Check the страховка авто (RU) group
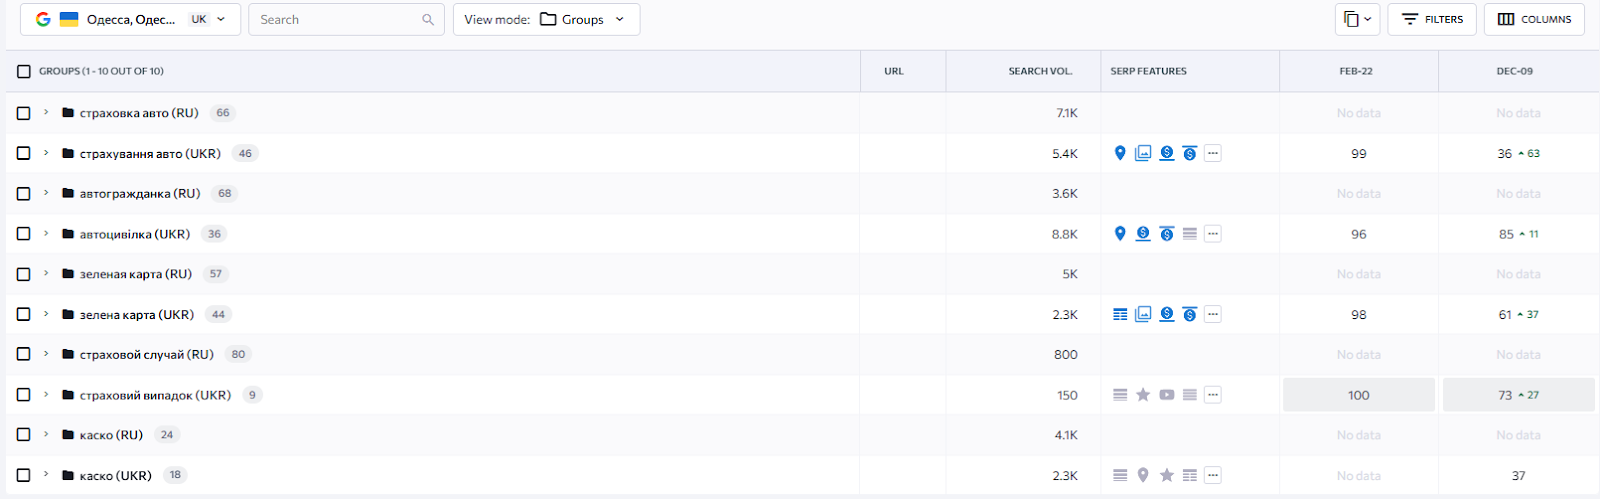Viewport: 1600px width, 499px height. click(x=24, y=113)
